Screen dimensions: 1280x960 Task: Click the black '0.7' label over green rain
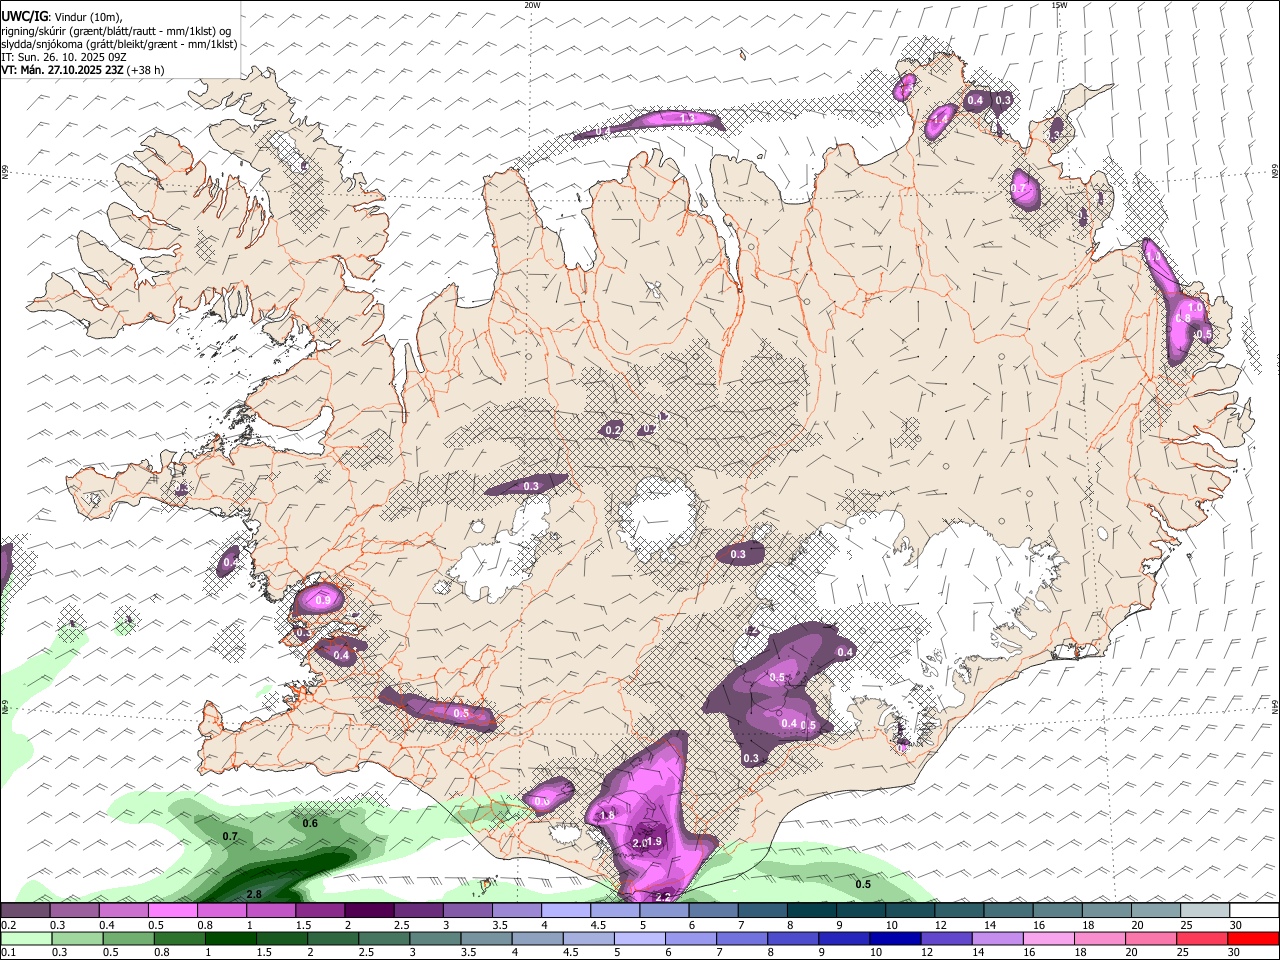[x=230, y=836]
